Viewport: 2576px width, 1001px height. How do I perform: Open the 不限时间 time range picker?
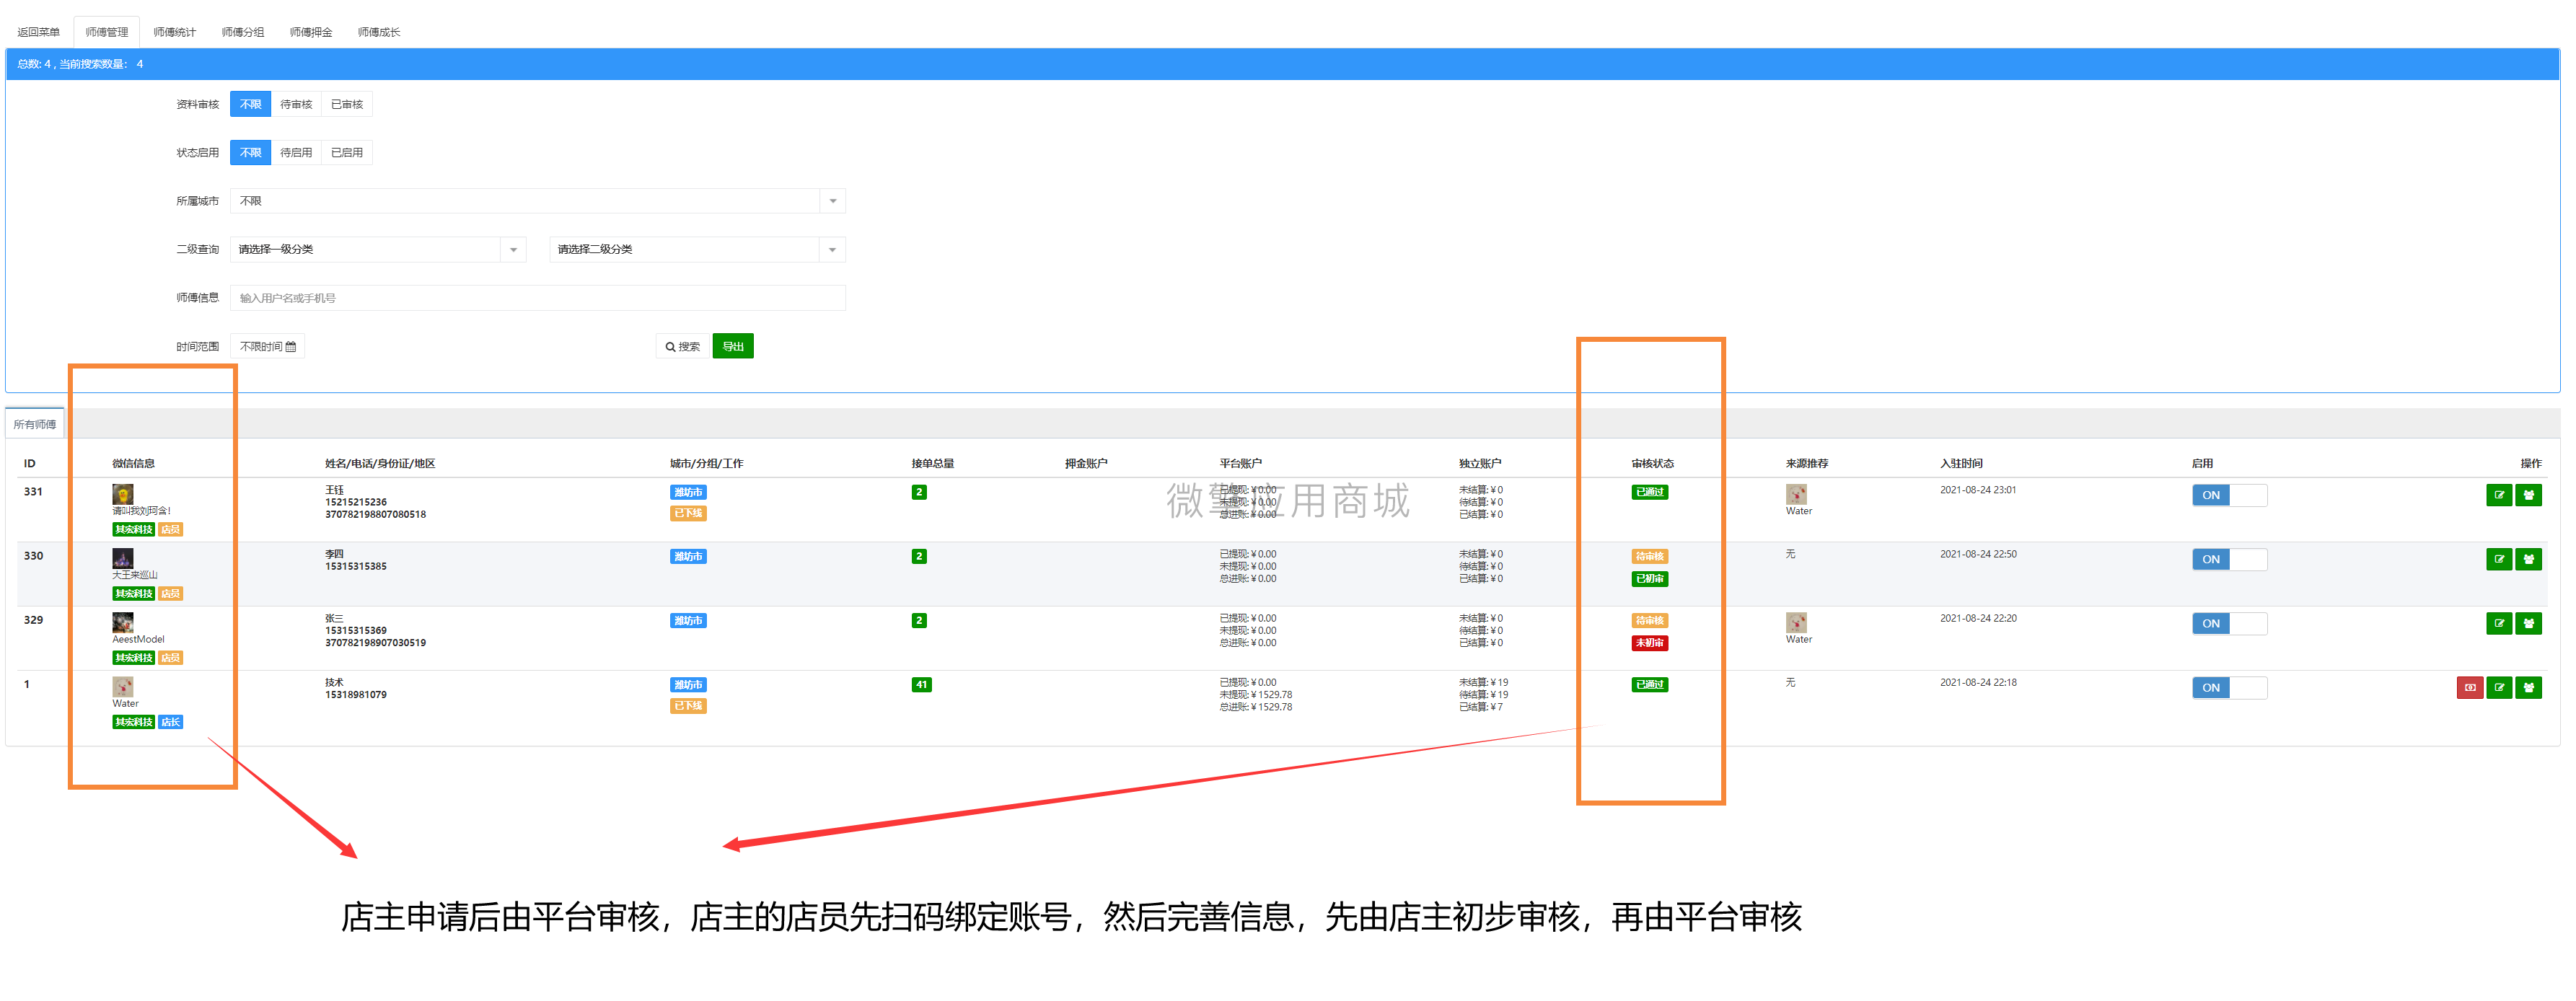267,346
